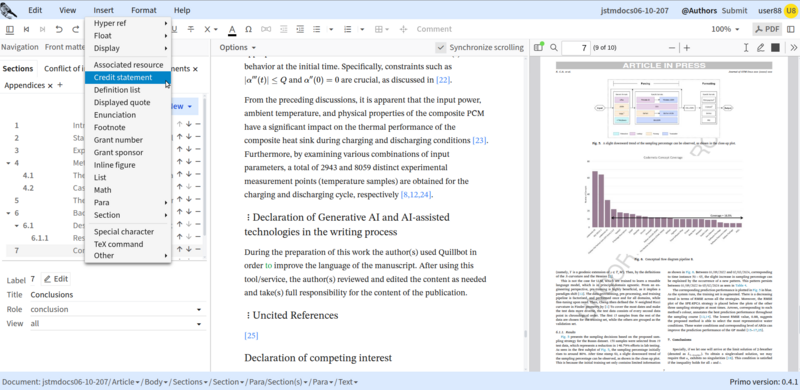Click the link/merge icon in toolbar
800x390 pixels.
(266, 30)
